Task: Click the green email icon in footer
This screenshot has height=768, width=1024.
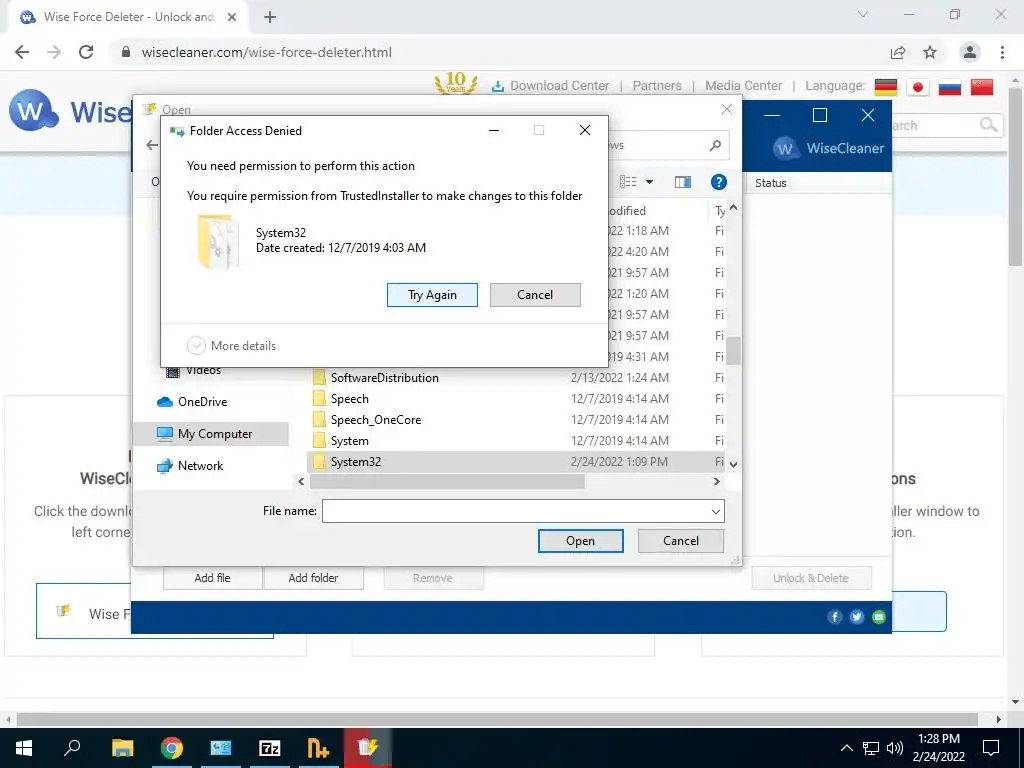Action: [x=879, y=616]
